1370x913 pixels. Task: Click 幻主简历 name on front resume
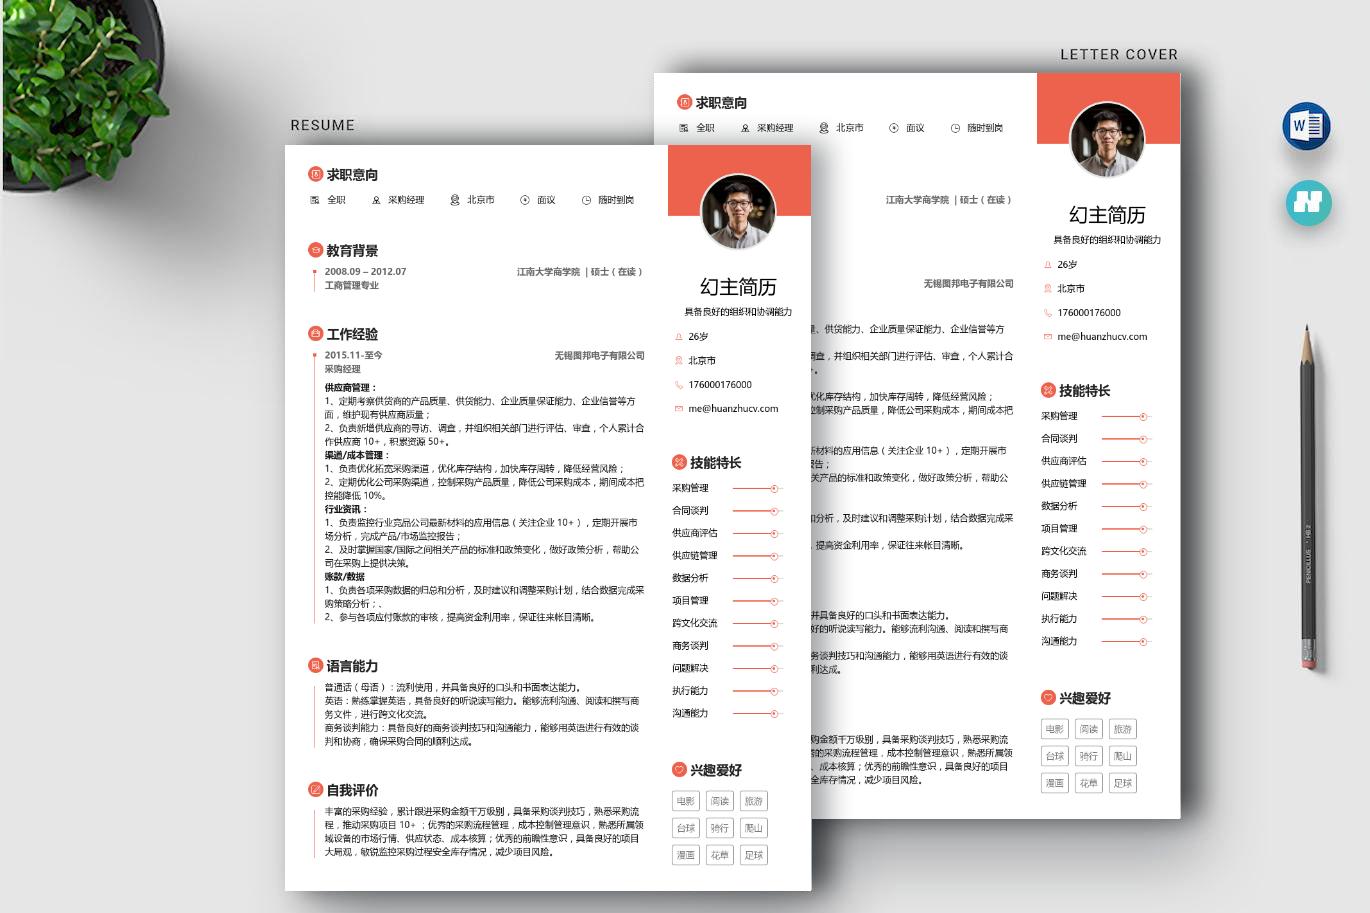click(x=738, y=287)
